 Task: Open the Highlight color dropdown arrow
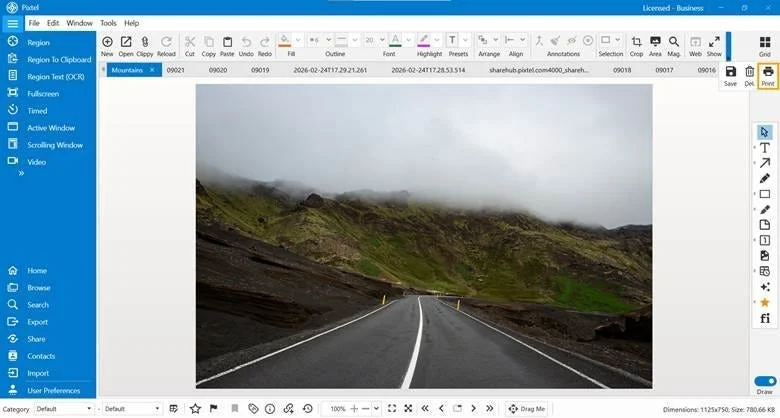coord(437,40)
